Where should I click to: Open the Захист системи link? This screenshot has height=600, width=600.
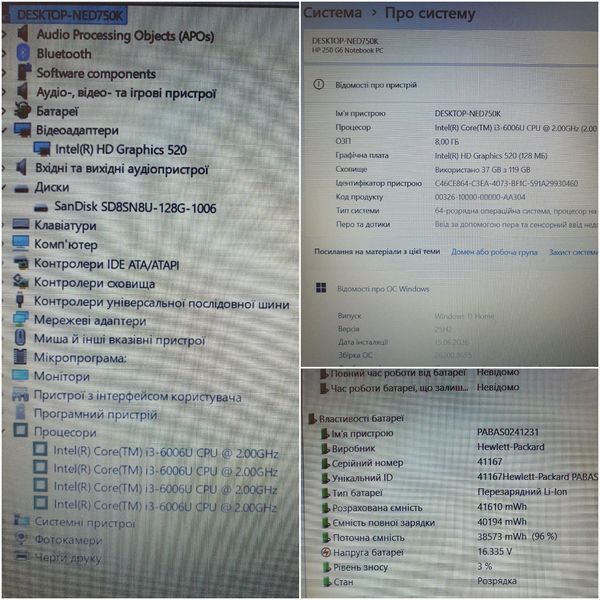pyautogui.click(x=573, y=252)
